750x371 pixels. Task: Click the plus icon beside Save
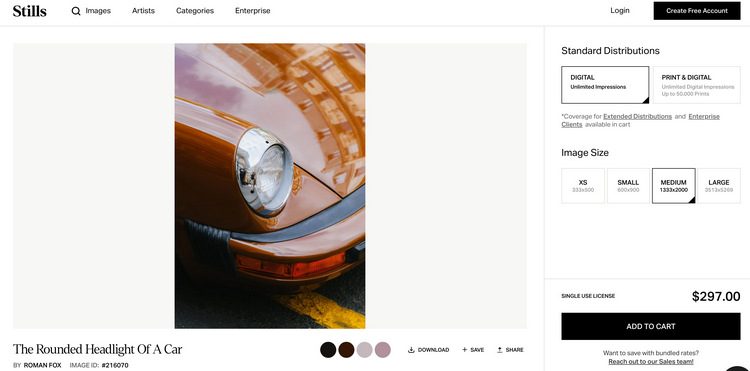464,350
